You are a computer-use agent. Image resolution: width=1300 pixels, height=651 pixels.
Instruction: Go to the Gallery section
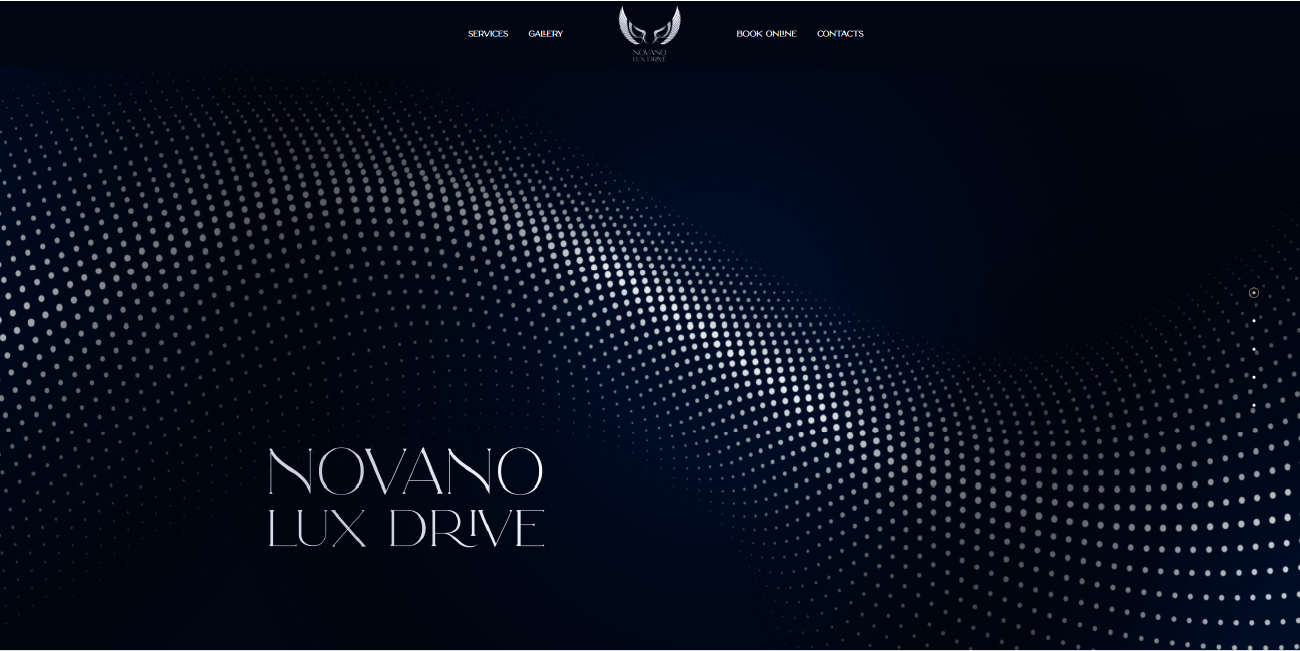[x=545, y=34]
